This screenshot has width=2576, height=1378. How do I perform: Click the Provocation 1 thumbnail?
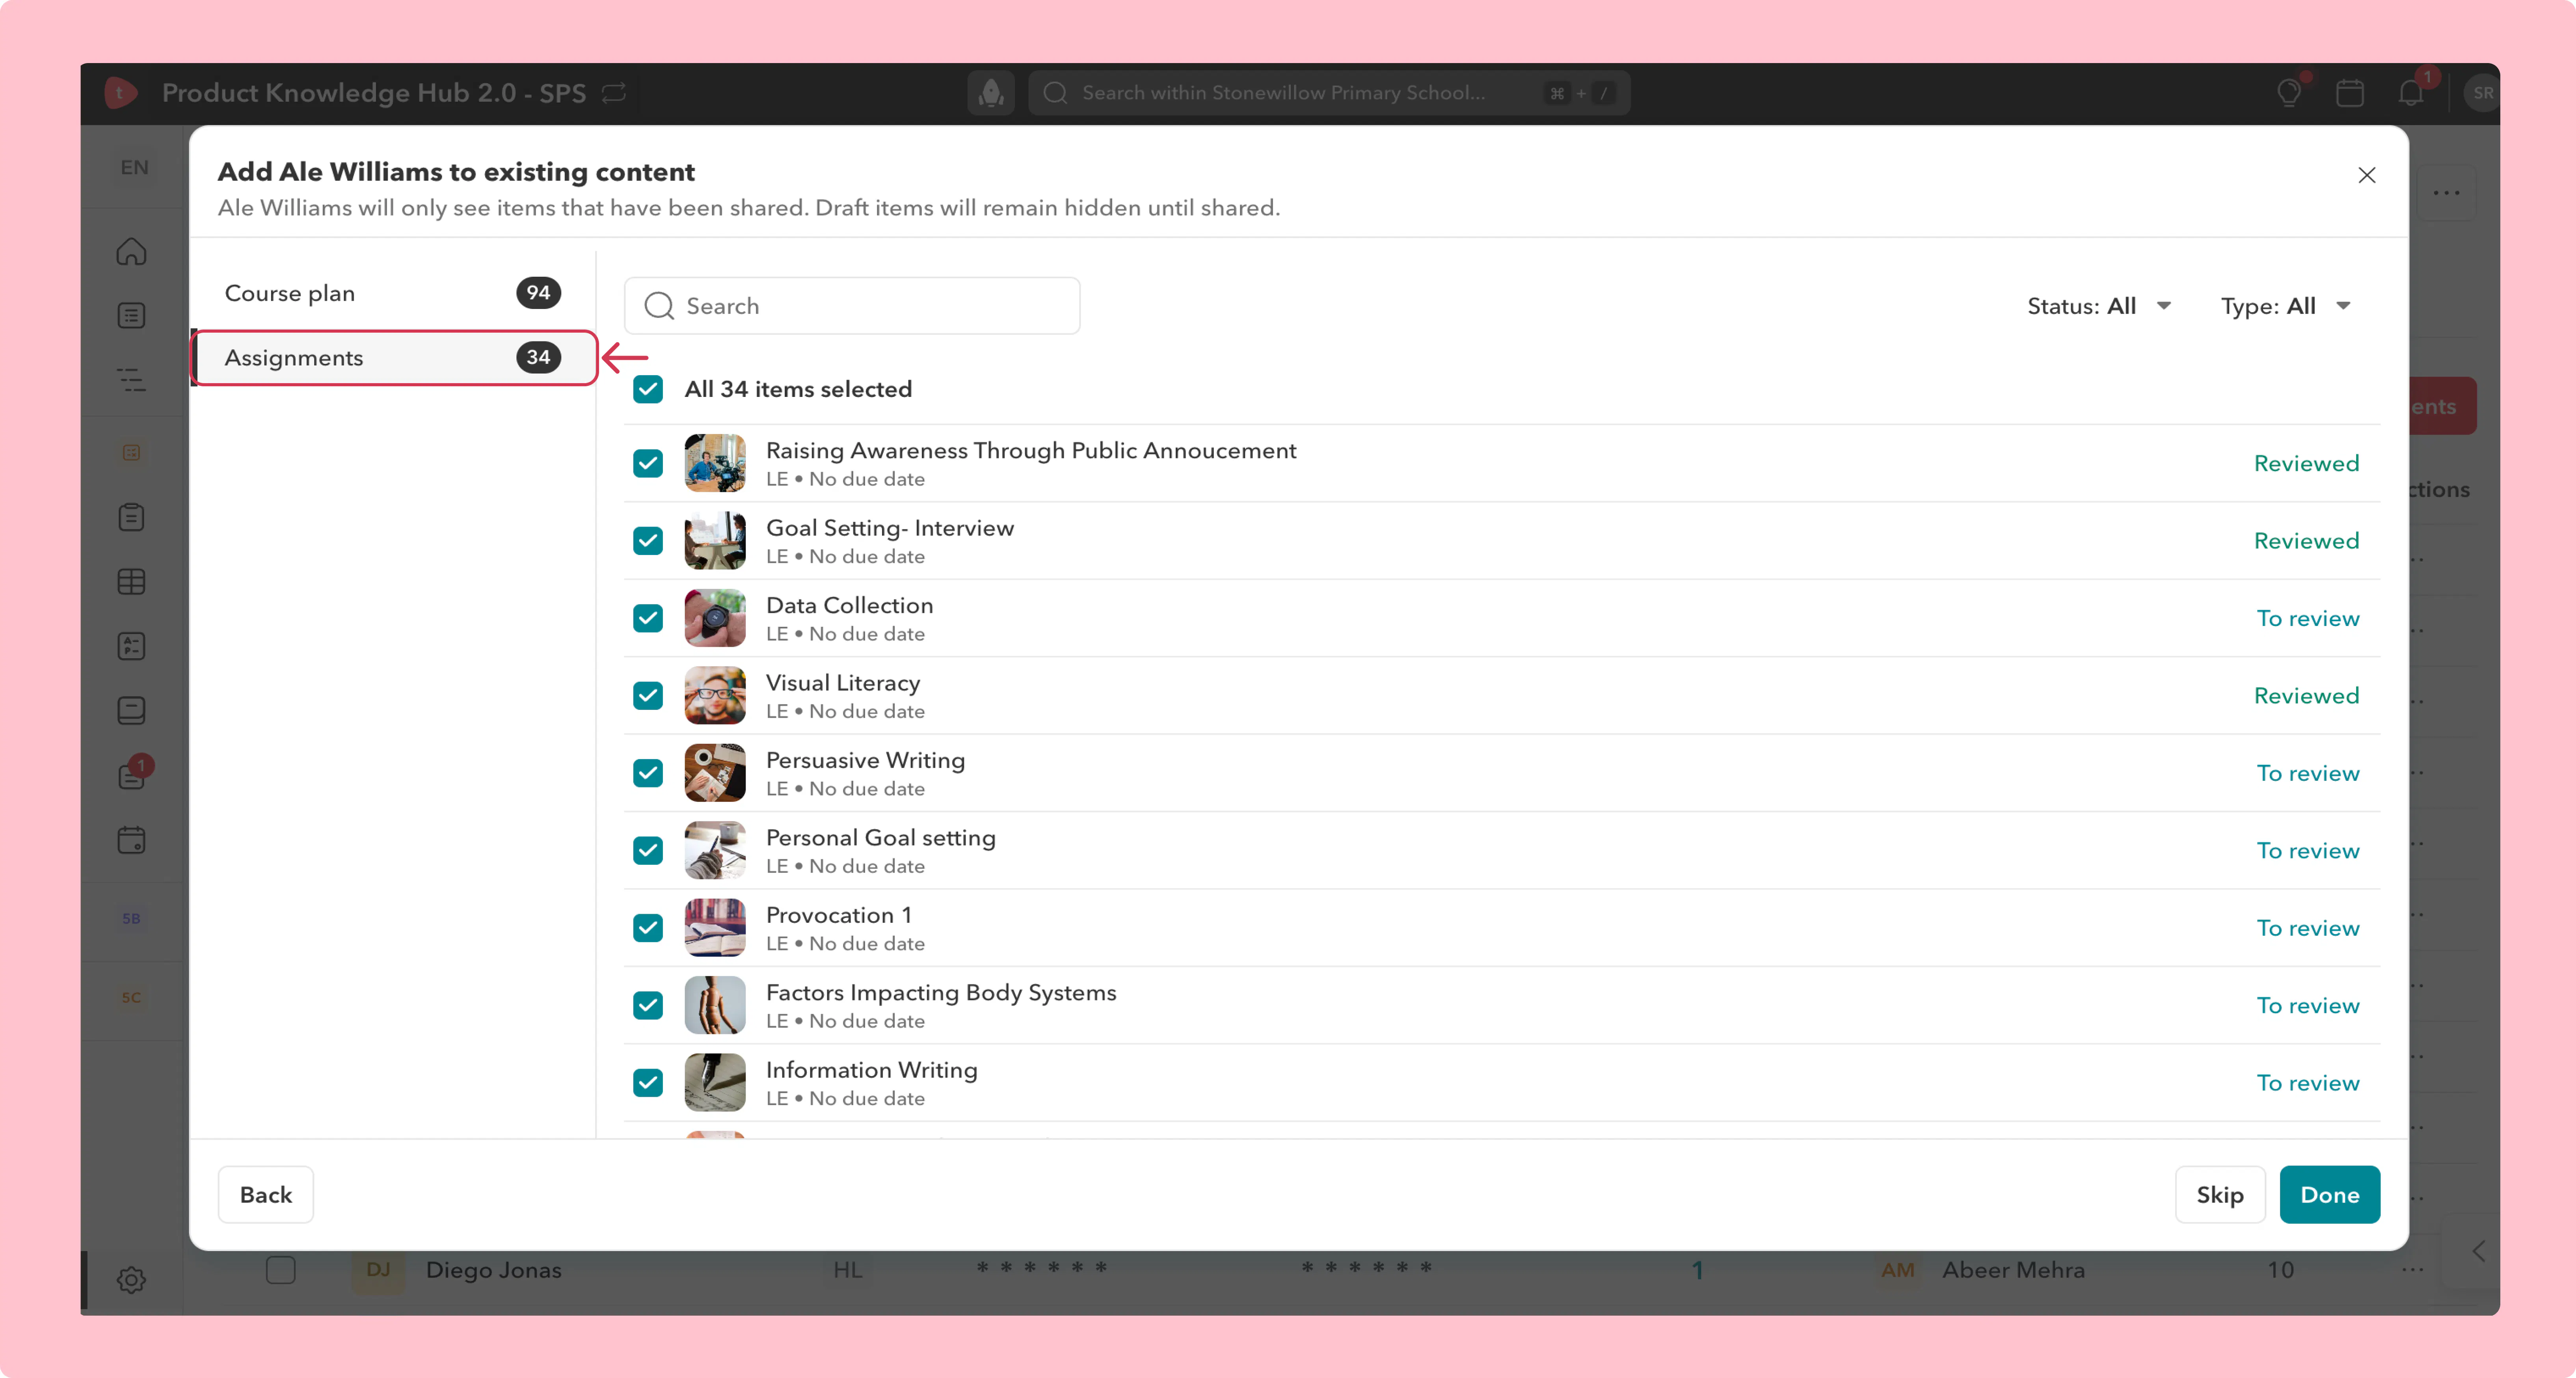tap(715, 928)
